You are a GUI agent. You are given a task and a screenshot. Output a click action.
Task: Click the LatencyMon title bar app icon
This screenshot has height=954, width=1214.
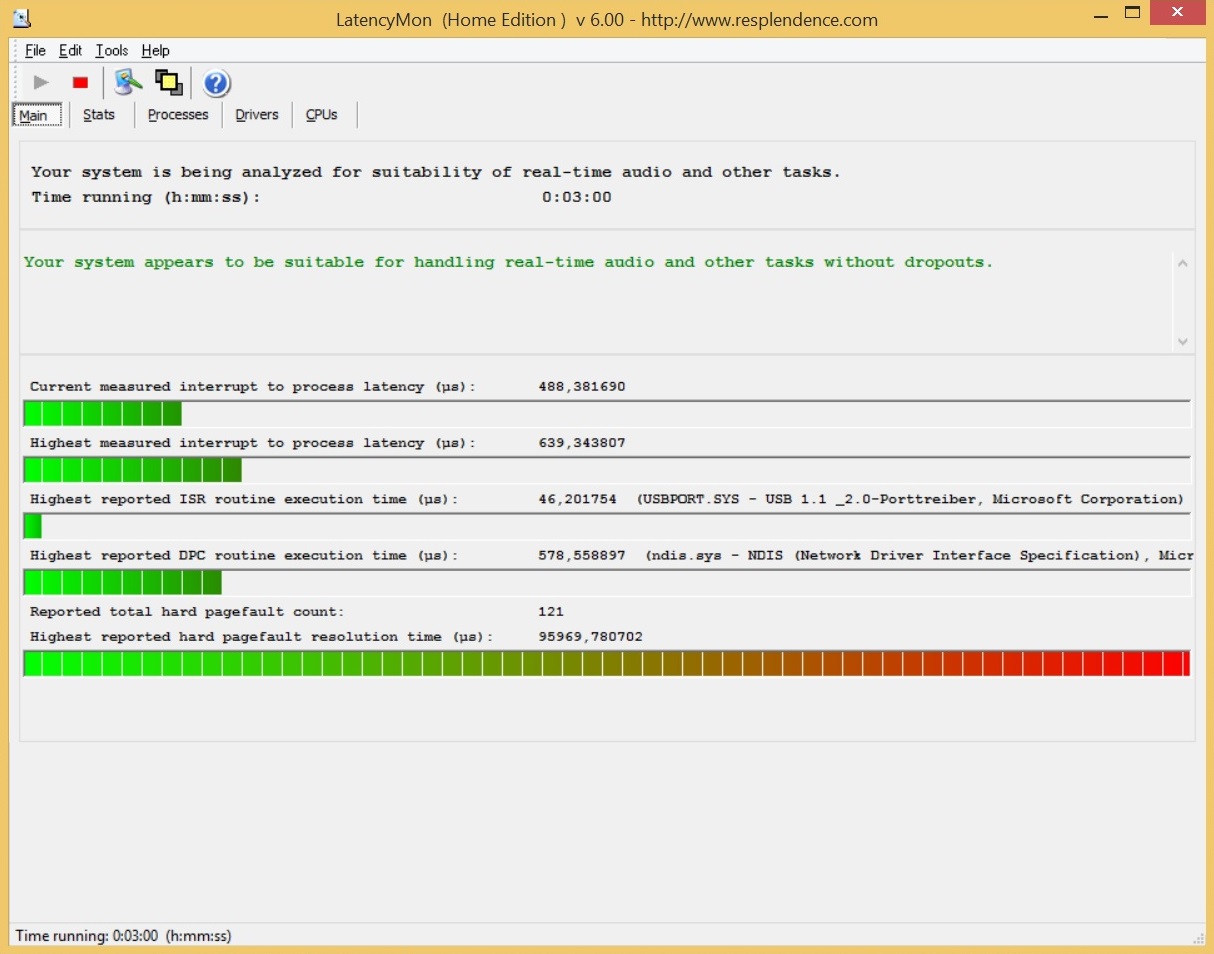[21, 16]
